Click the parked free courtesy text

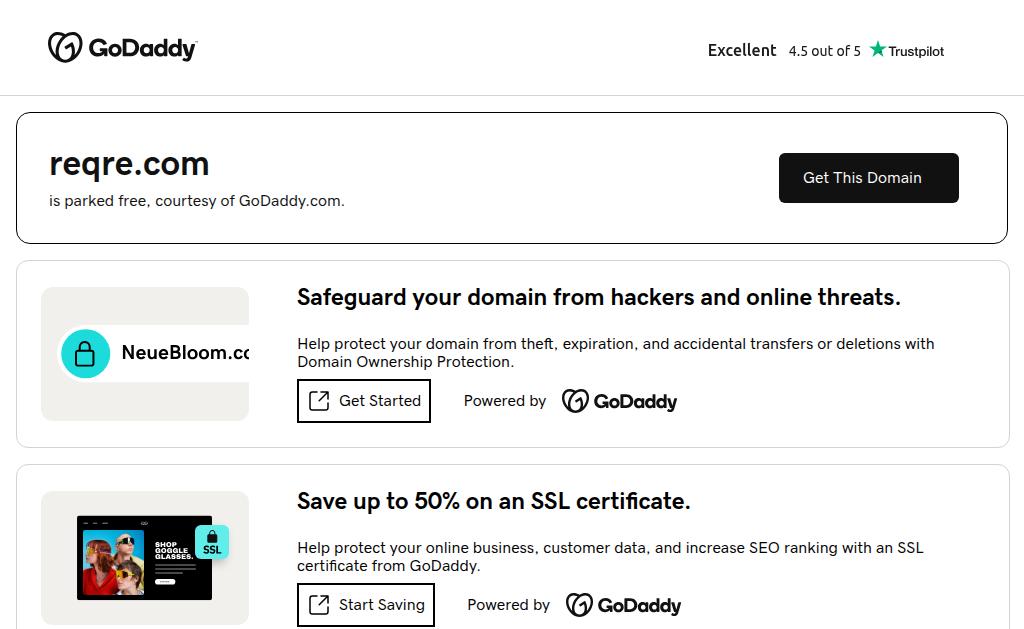(x=197, y=201)
